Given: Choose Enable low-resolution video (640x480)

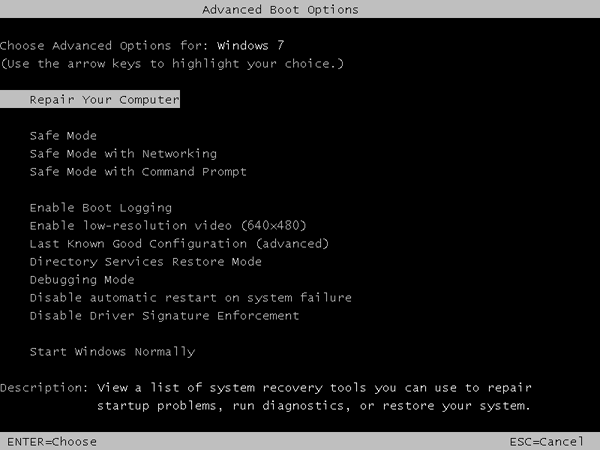Looking at the screenshot, I should [x=167, y=226].
